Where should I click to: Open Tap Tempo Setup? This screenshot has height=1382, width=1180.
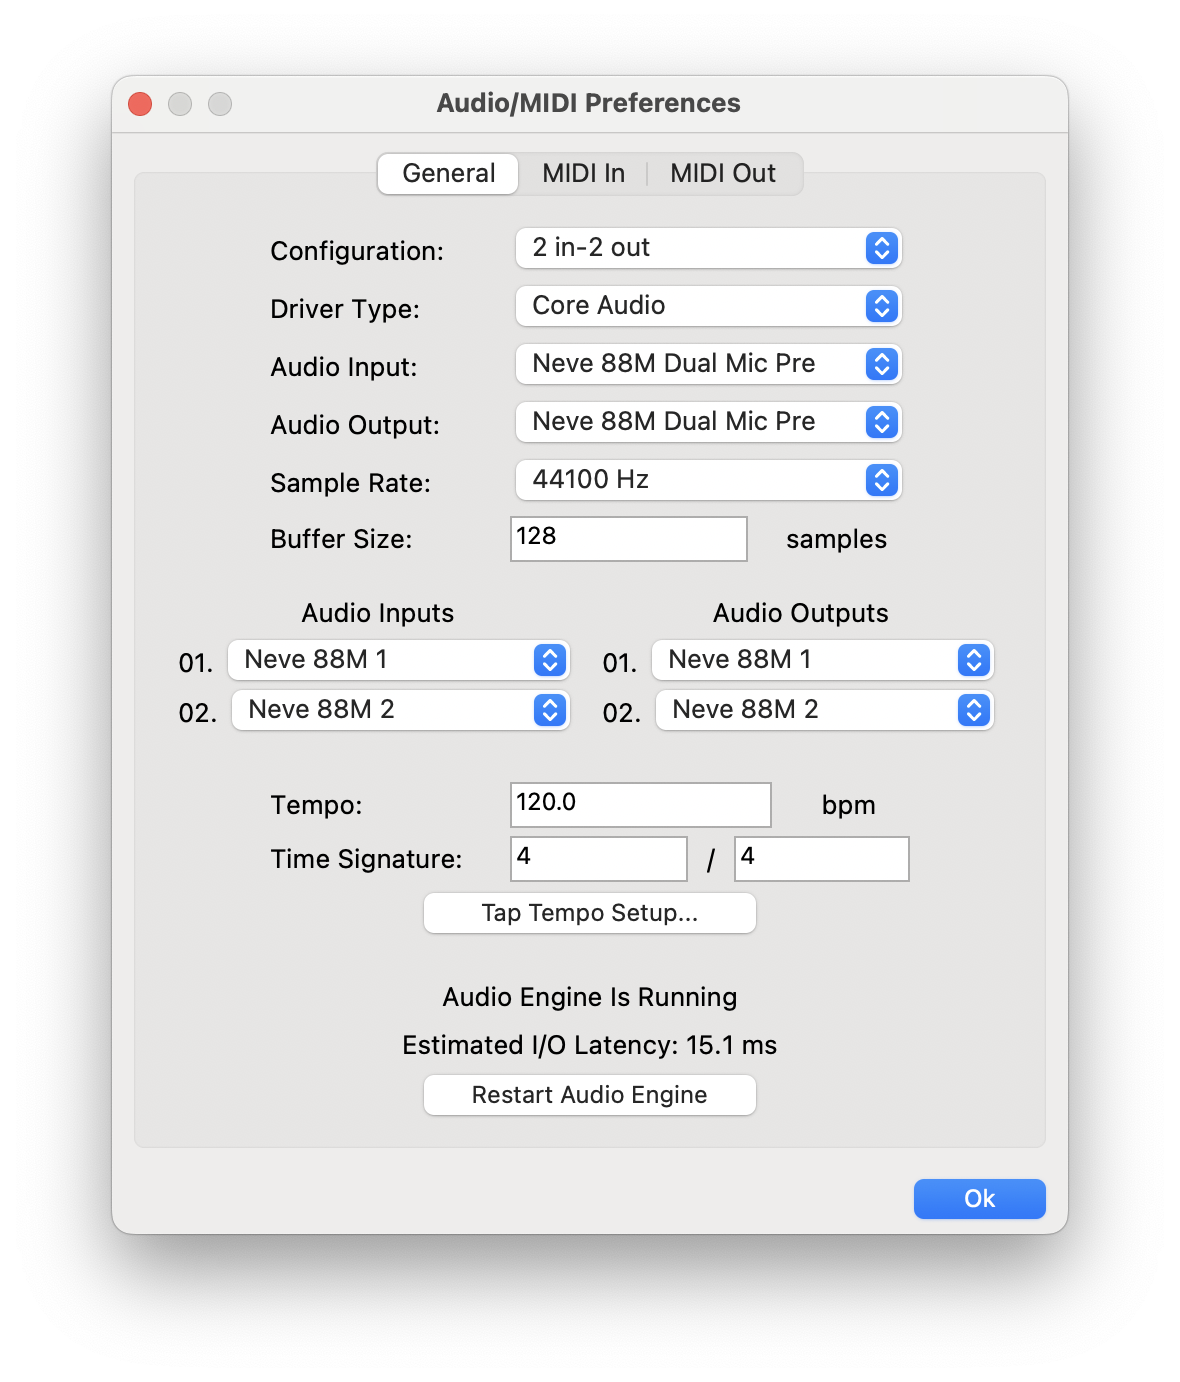(x=590, y=913)
